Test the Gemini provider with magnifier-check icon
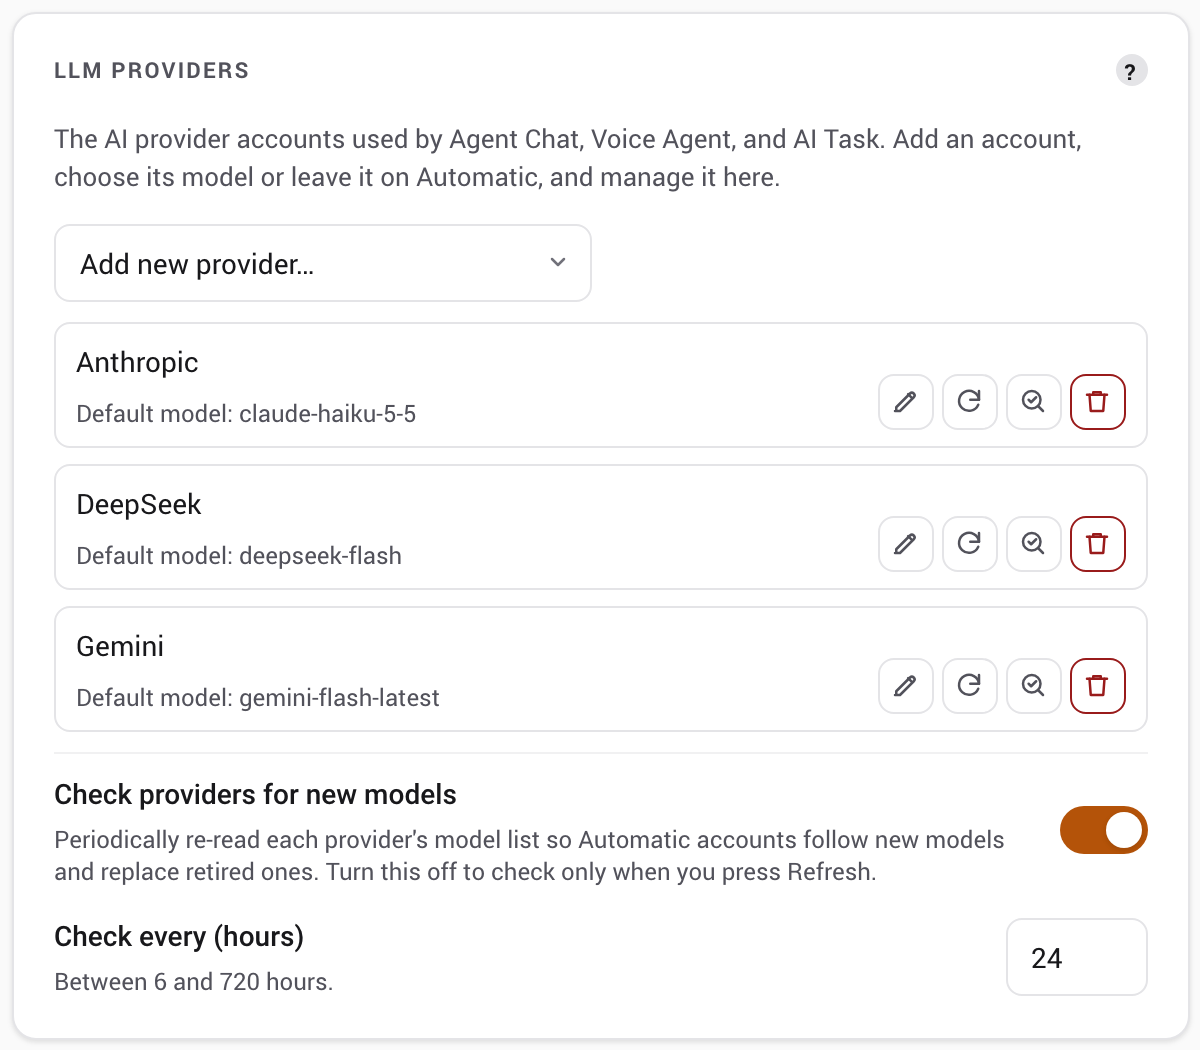This screenshot has height=1050, width=1200. pyautogui.click(x=1034, y=686)
